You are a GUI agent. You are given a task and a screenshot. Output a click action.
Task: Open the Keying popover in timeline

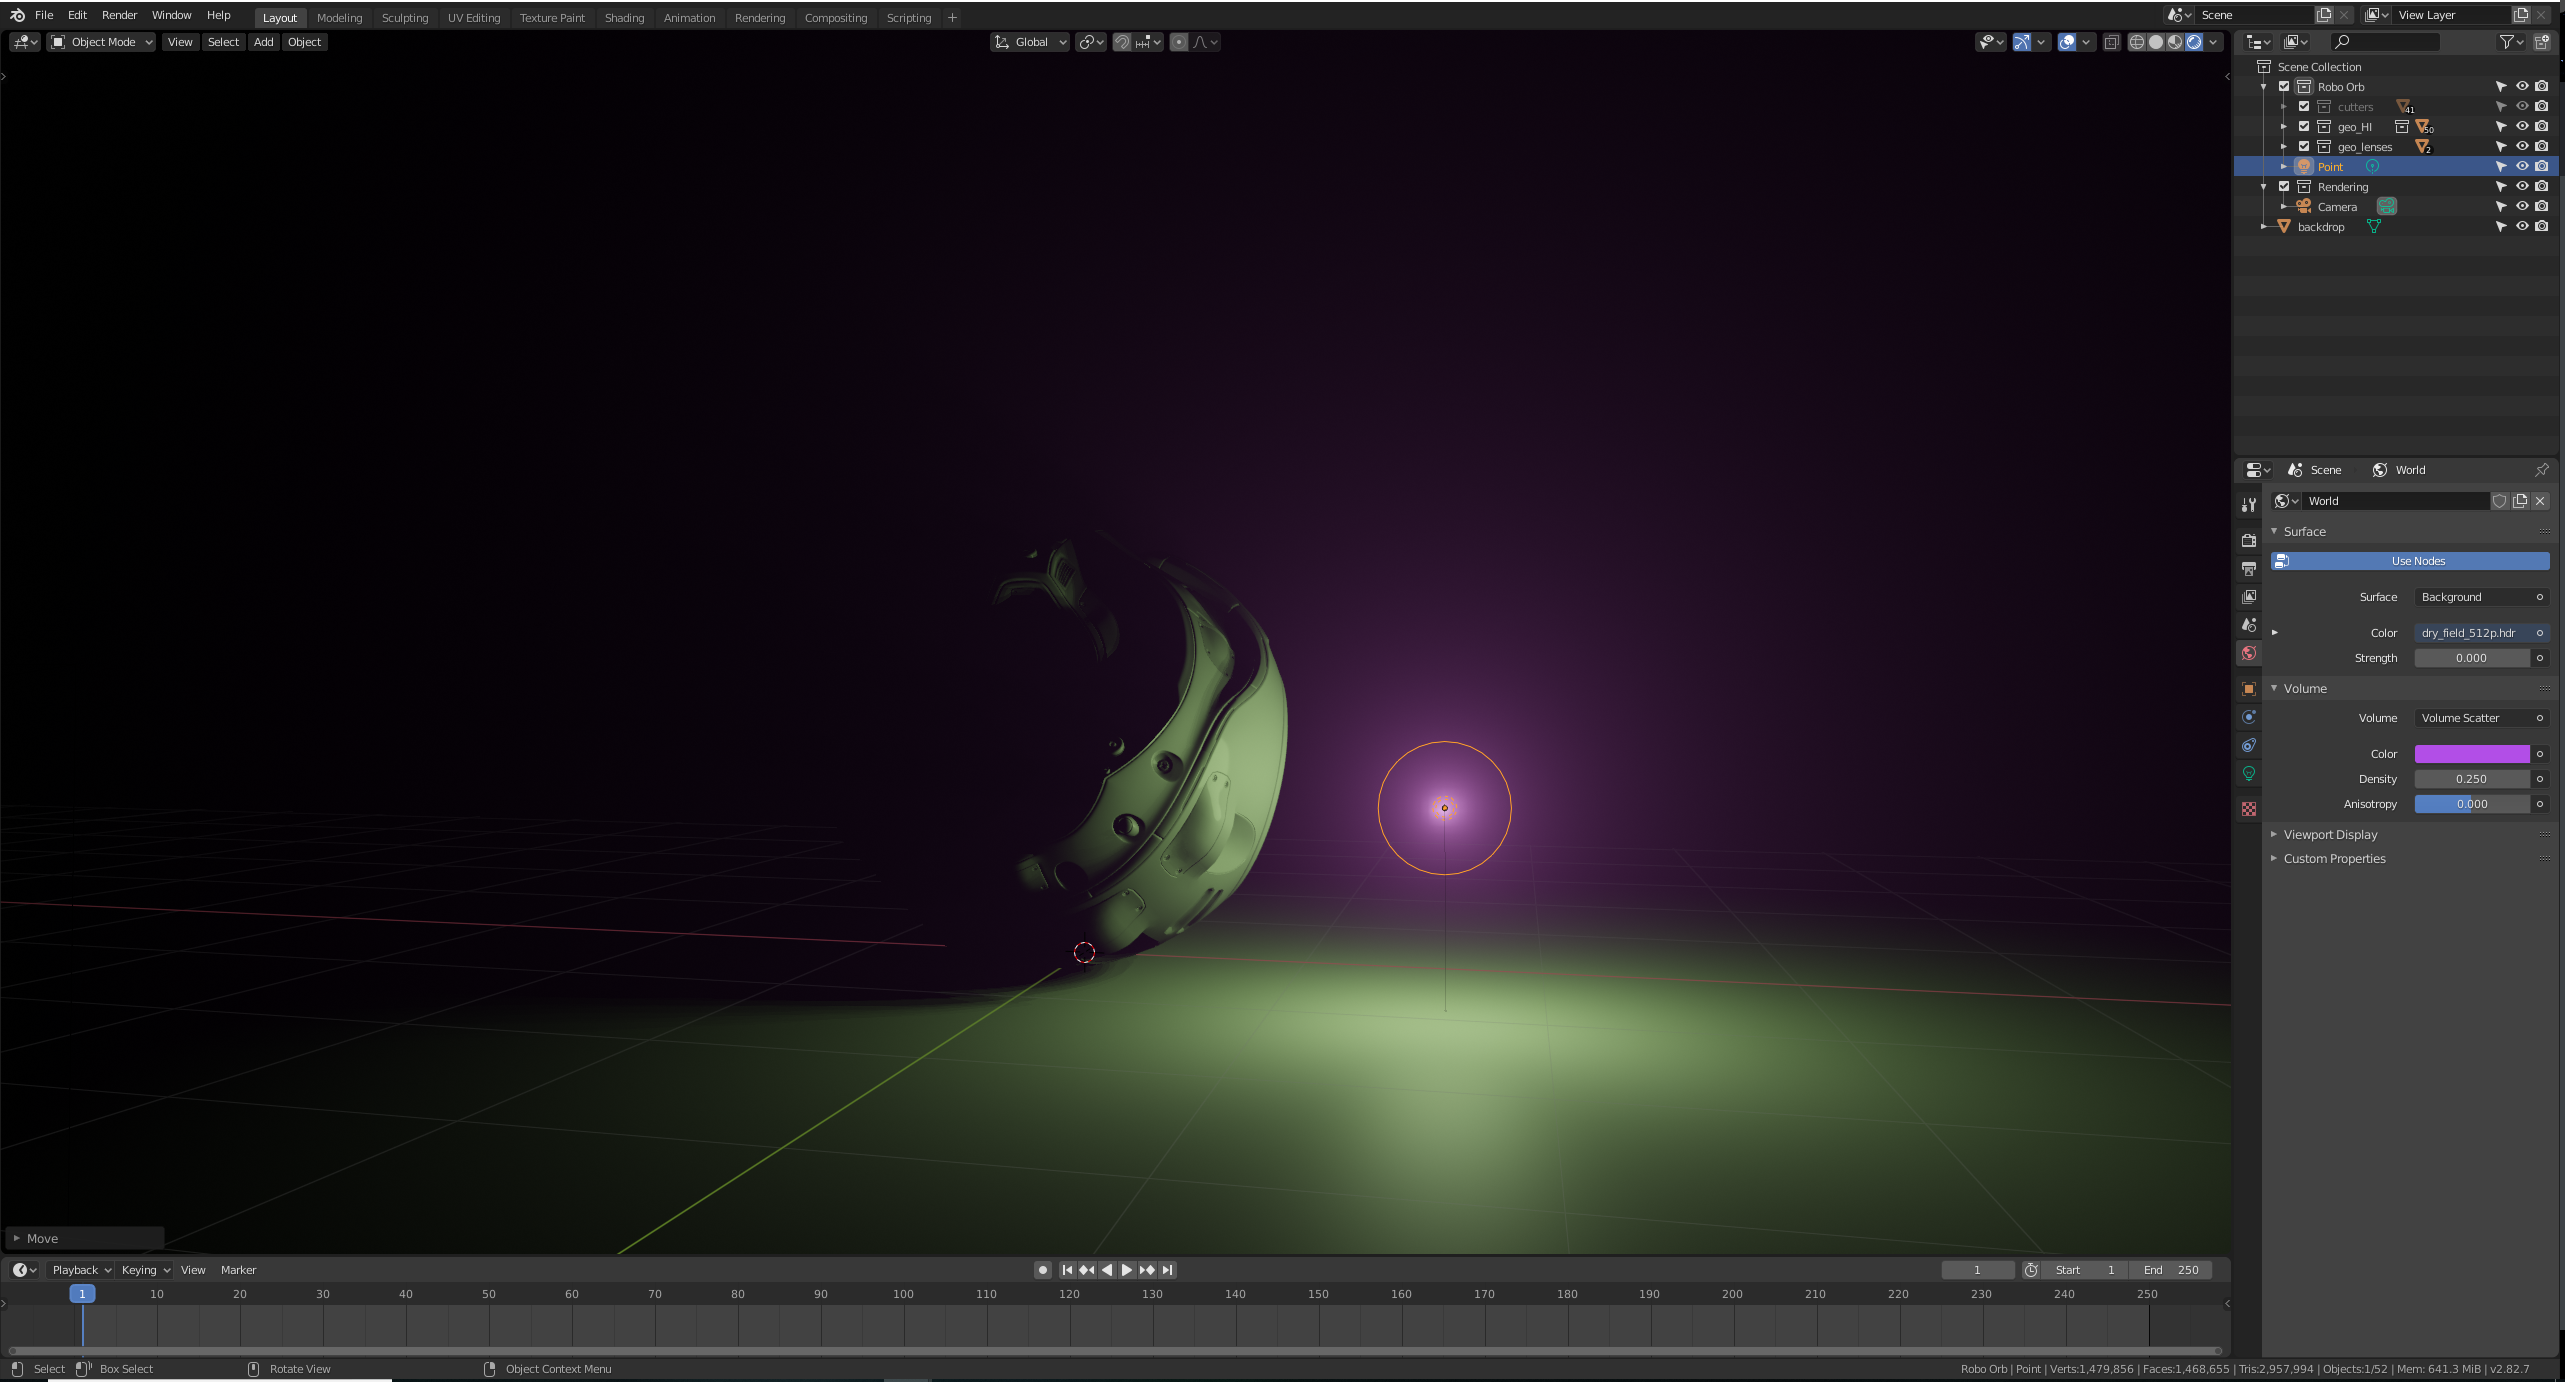click(x=145, y=1270)
